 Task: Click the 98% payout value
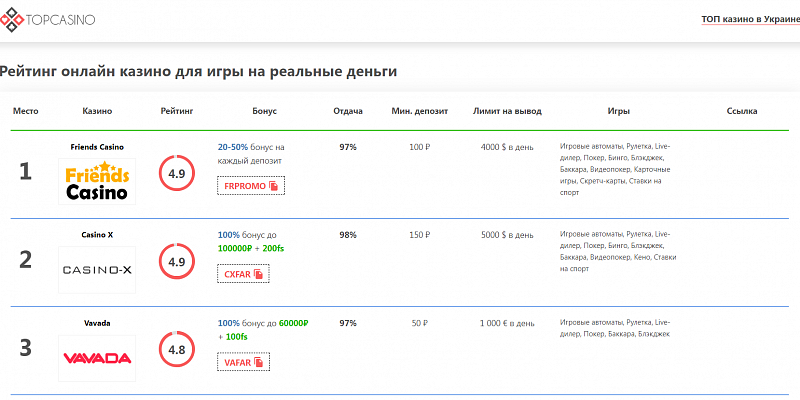pyautogui.click(x=348, y=235)
